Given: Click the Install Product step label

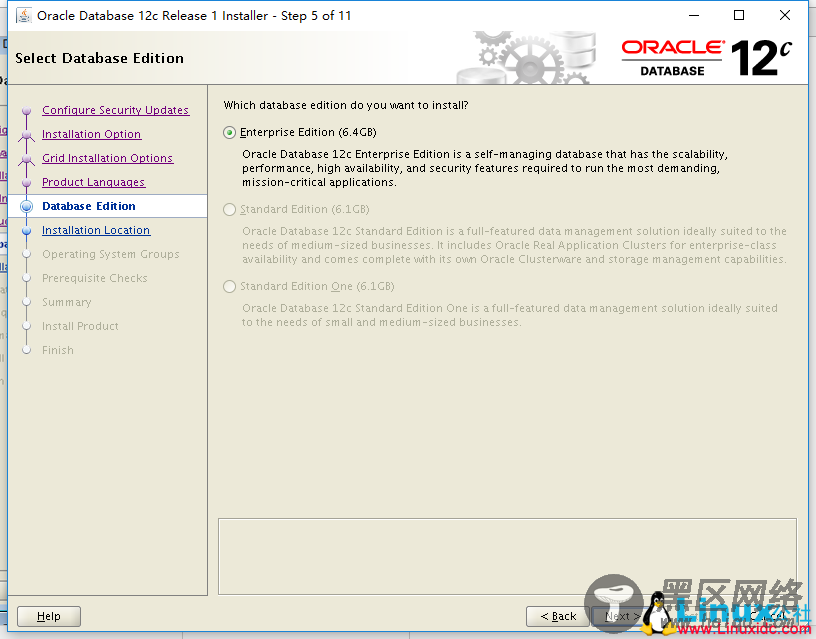Looking at the screenshot, I should pos(80,326).
